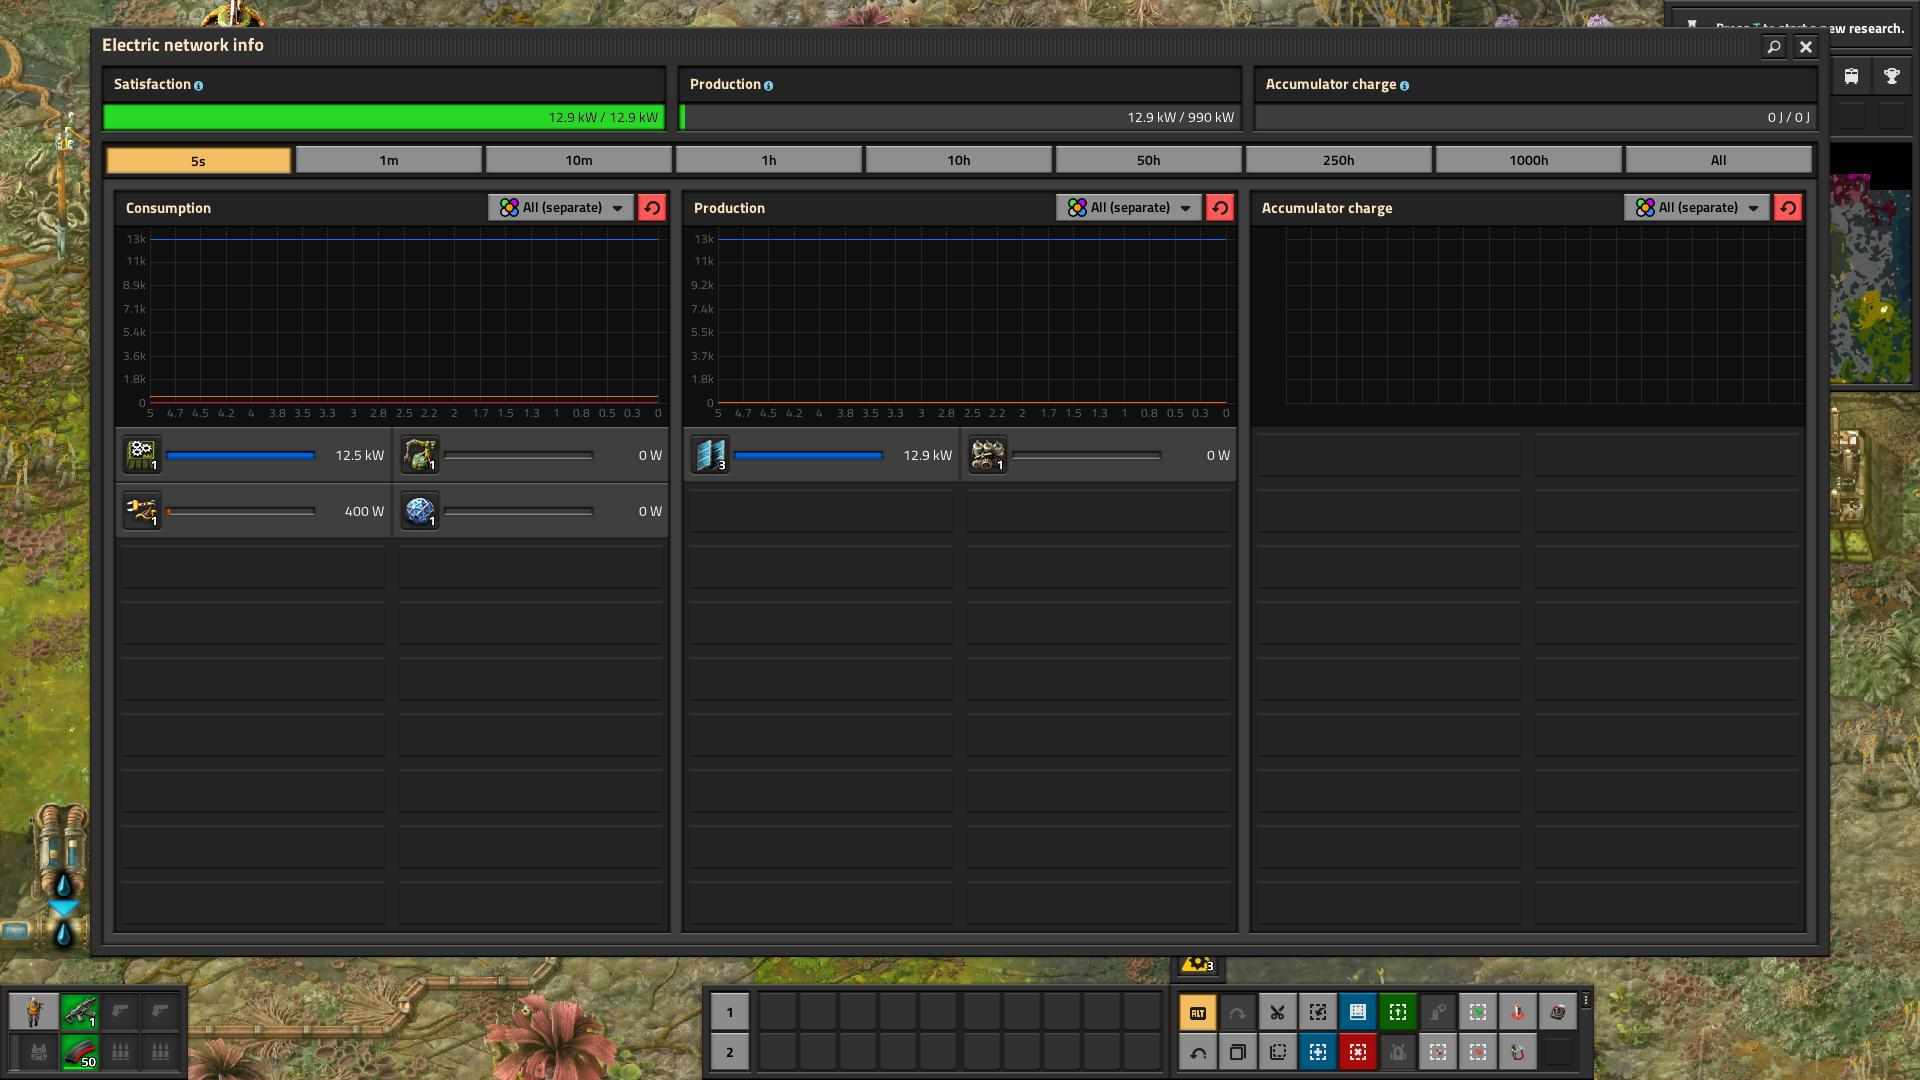Reset the Production graph selection

click(x=1220, y=207)
